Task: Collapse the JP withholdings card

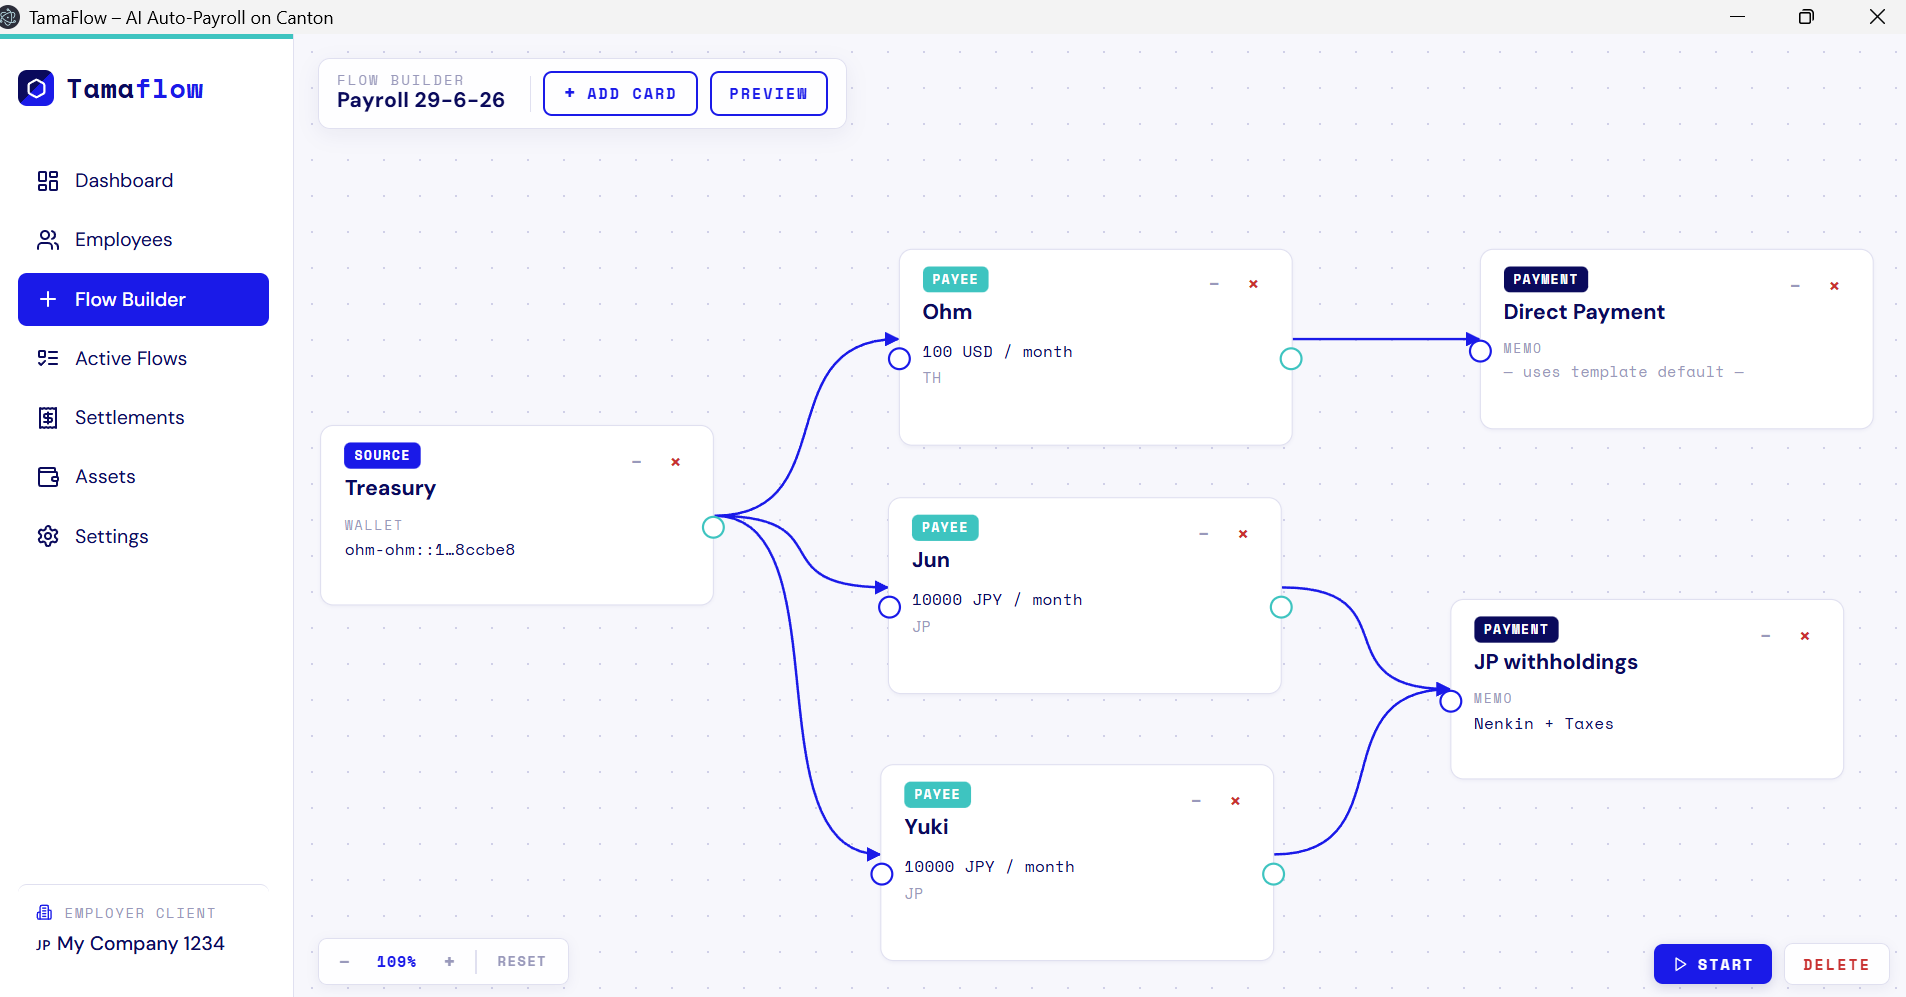Action: (x=1766, y=636)
